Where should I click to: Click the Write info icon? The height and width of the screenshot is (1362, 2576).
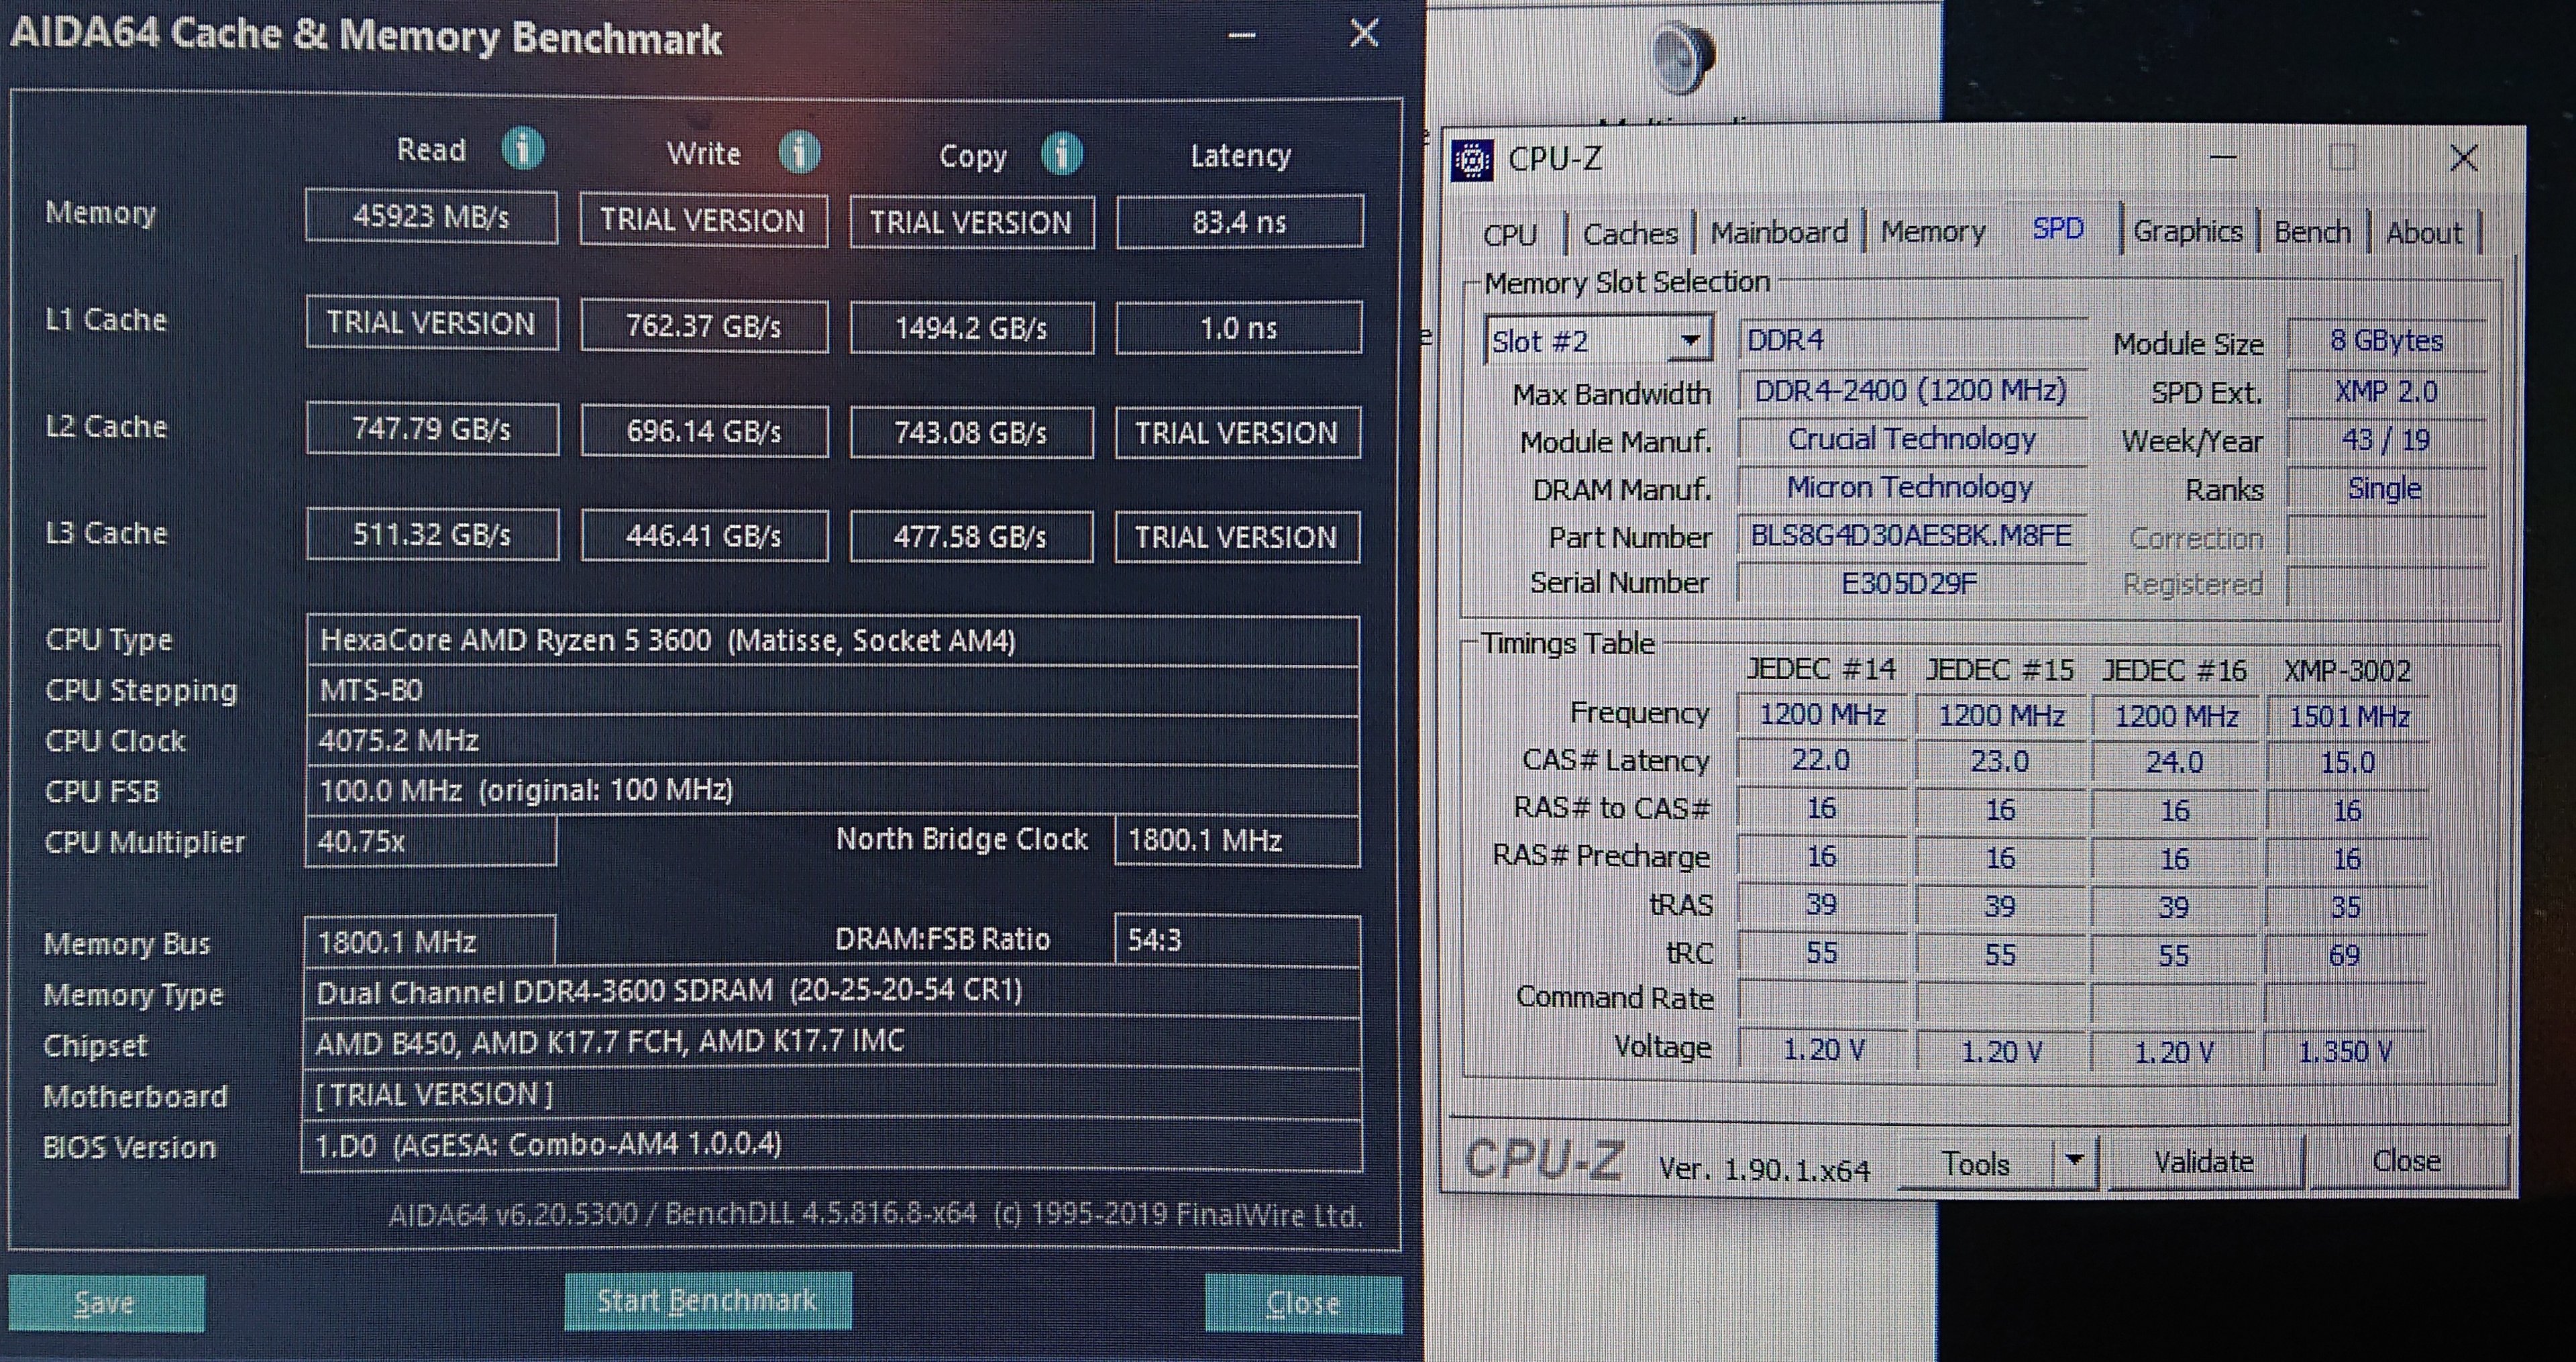[x=799, y=153]
